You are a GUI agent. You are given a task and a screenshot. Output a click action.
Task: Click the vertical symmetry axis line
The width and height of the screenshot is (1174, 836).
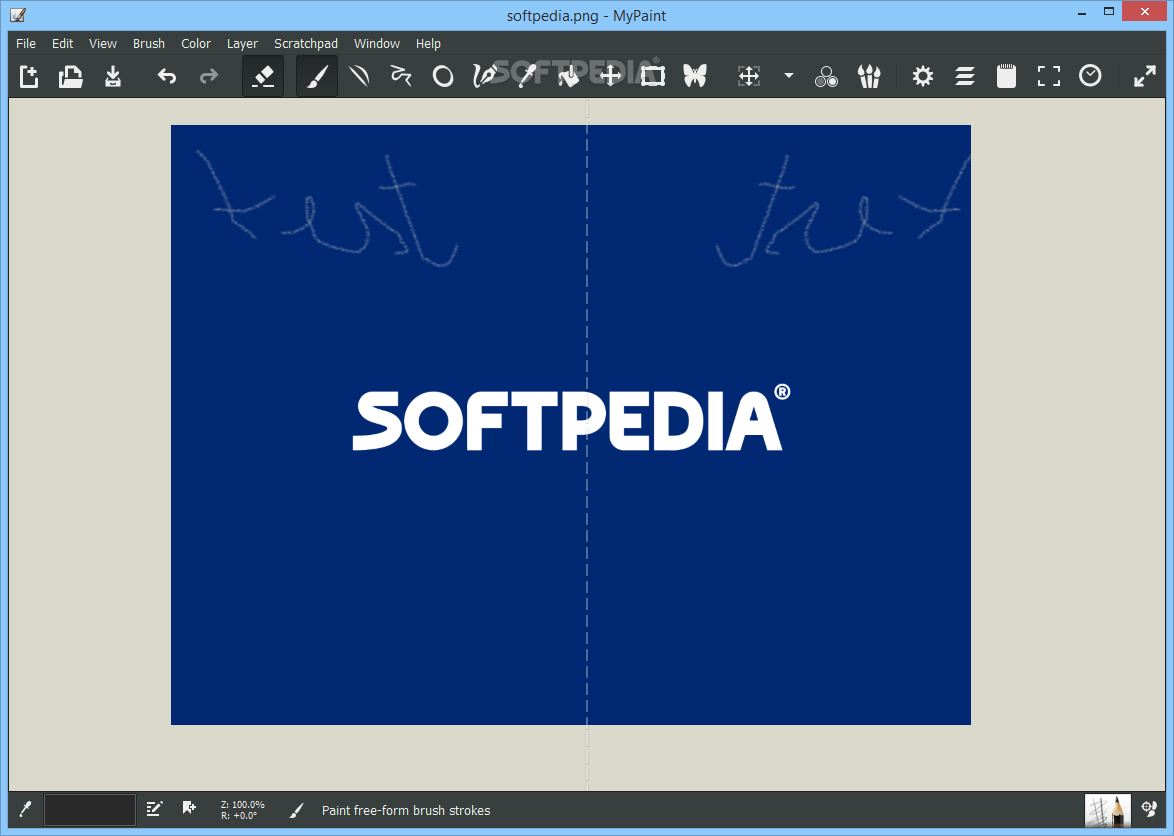(587, 445)
